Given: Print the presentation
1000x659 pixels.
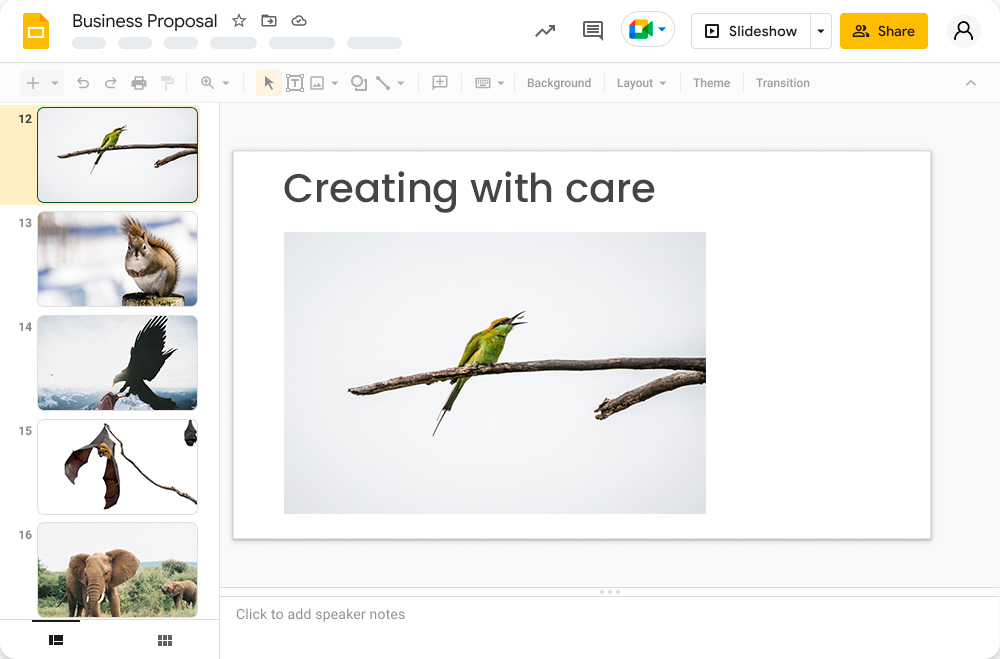Looking at the screenshot, I should pos(138,83).
